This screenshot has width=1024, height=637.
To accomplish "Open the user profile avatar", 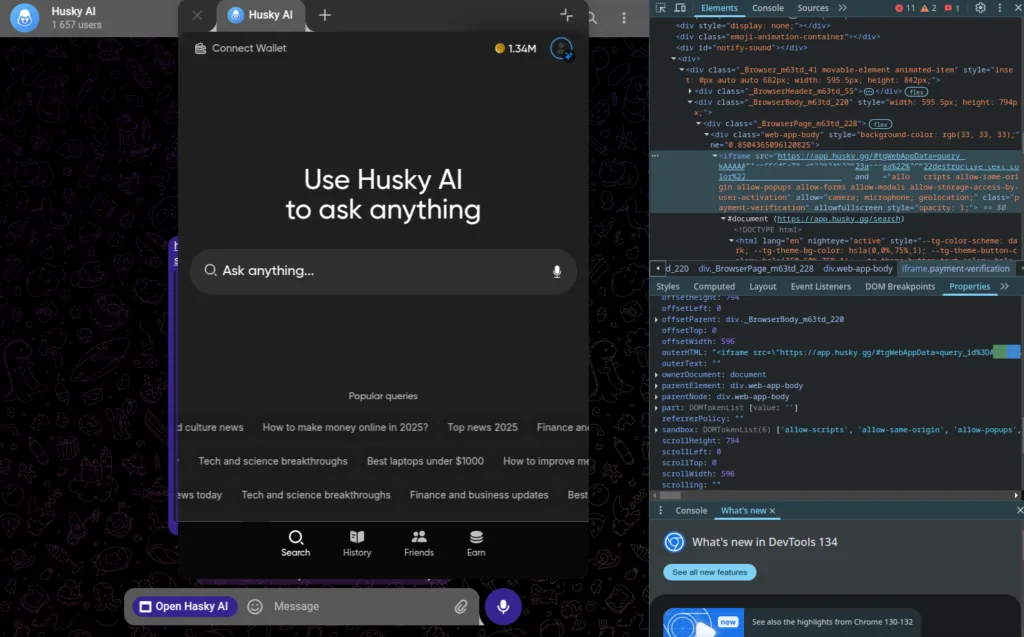I will tap(562, 48).
